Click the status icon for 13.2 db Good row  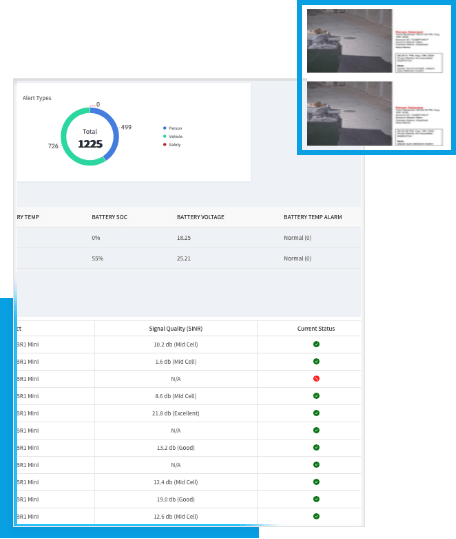tap(316, 447)
